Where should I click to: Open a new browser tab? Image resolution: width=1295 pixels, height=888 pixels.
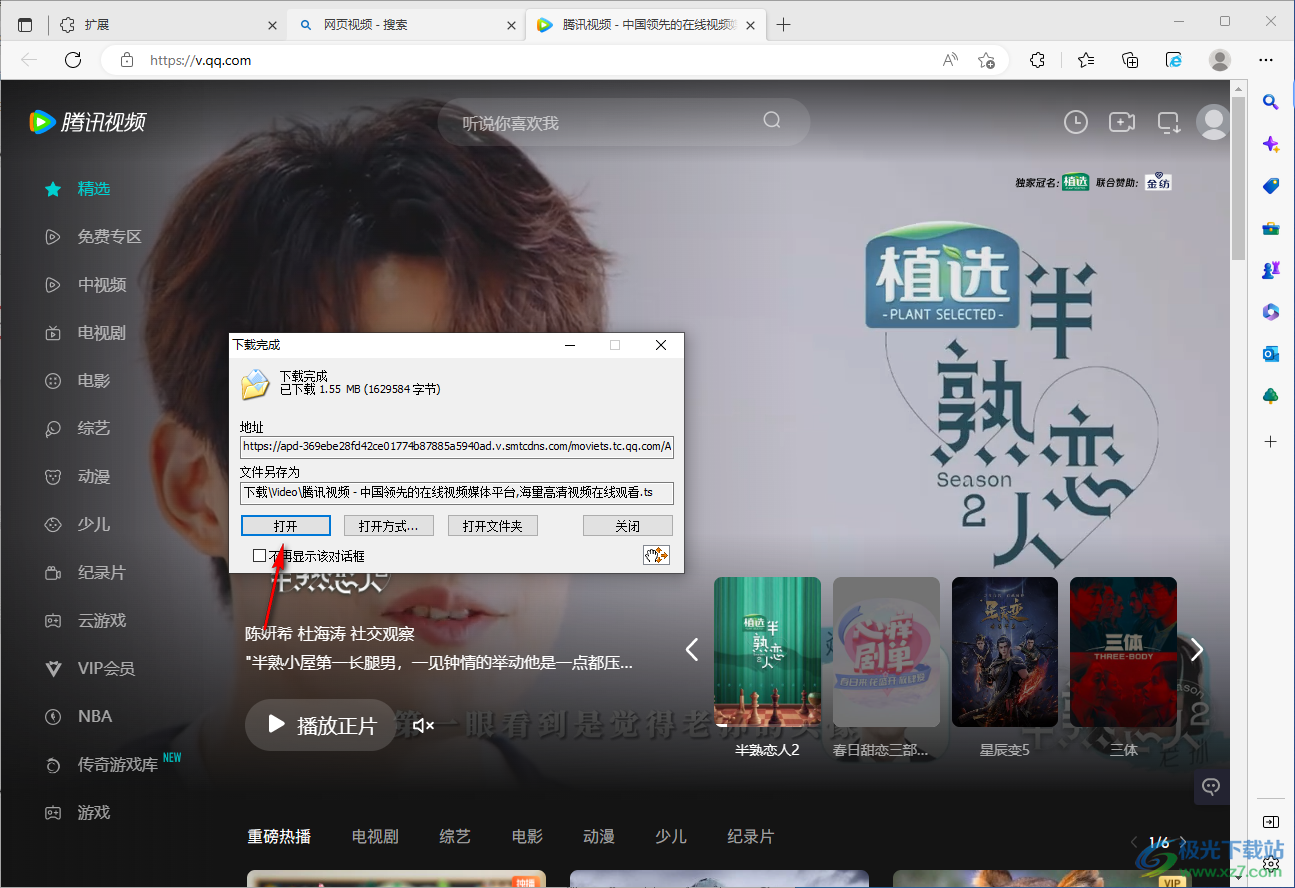pyautogui.click(x=783, y=25)
